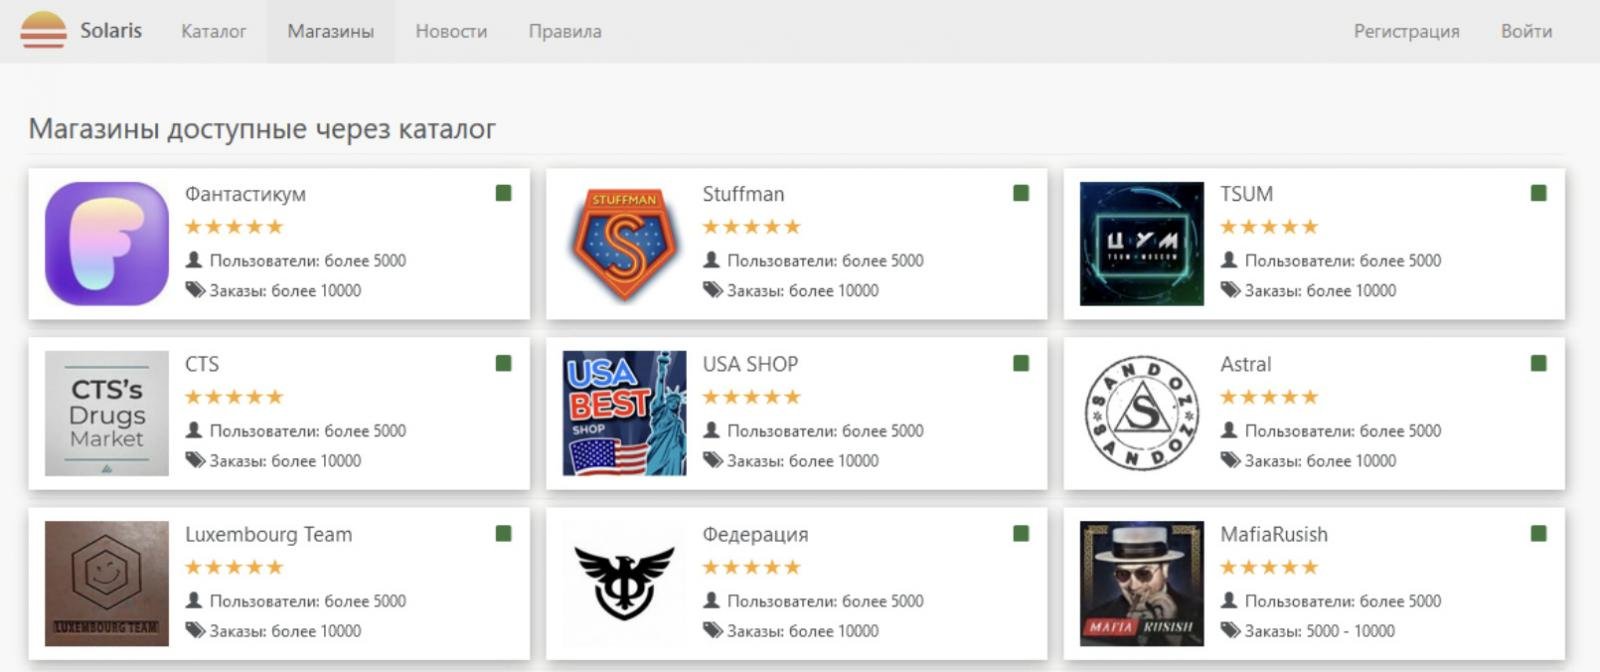The height and width of the screenshot is (672, 1600).
Task: Click the Войти login link
Action: point(1526,31)
